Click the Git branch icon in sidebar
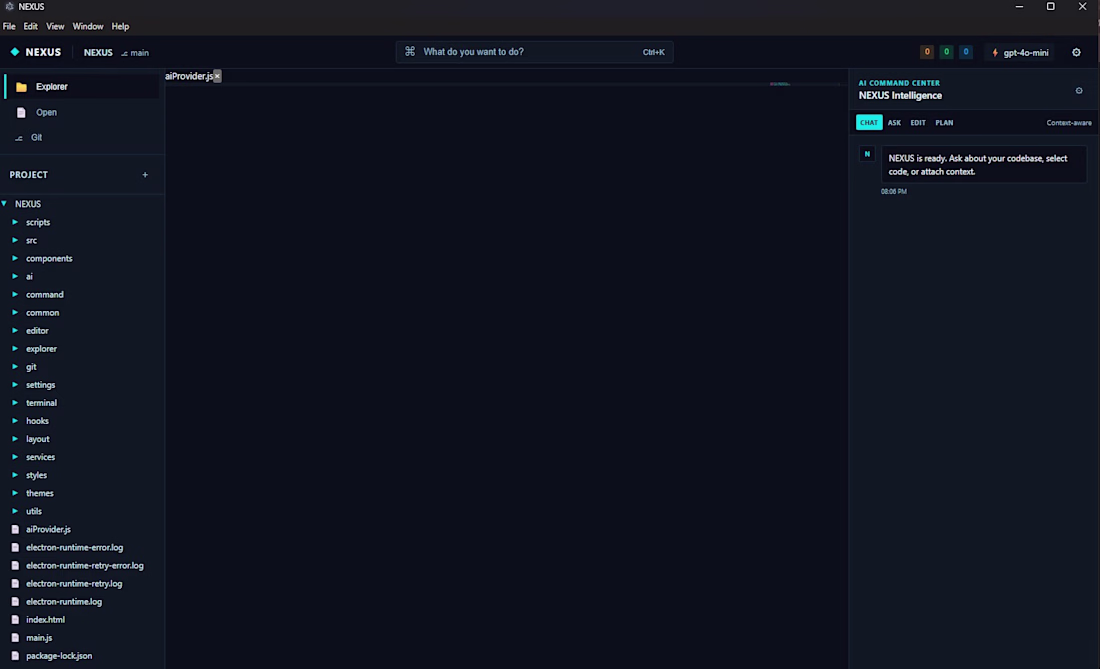The height and width of the screenshot is (669, 1100). [19, 138]
